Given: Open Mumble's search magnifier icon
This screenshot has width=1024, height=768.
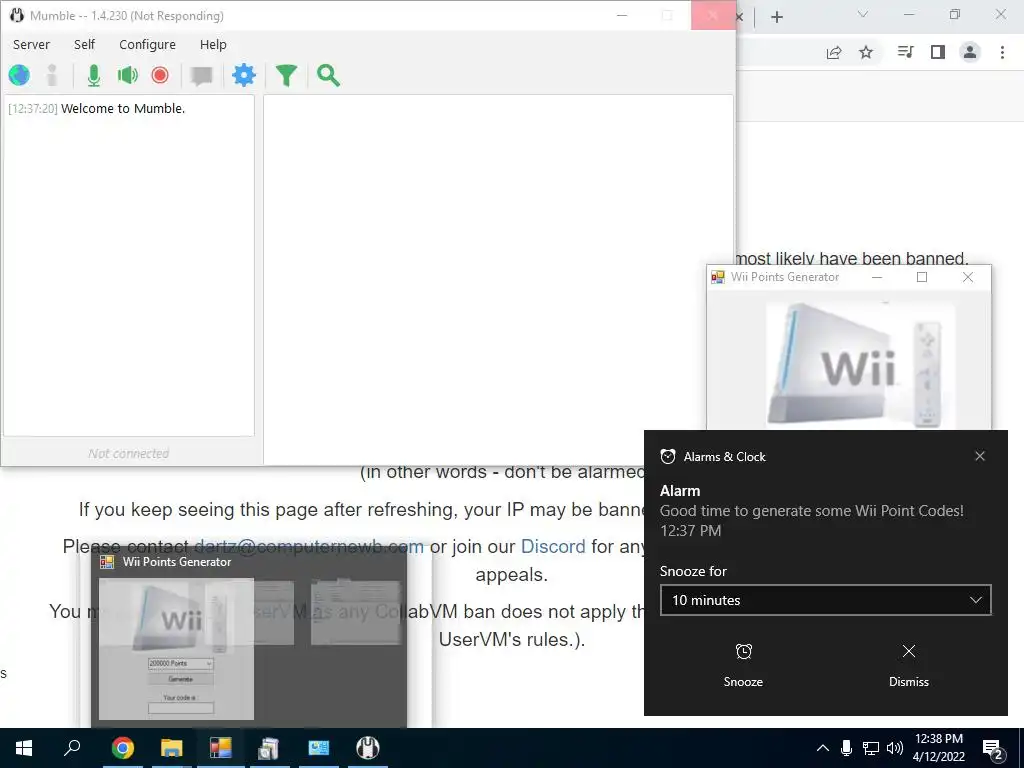Looking at the screenshot, I should [328, 75].
